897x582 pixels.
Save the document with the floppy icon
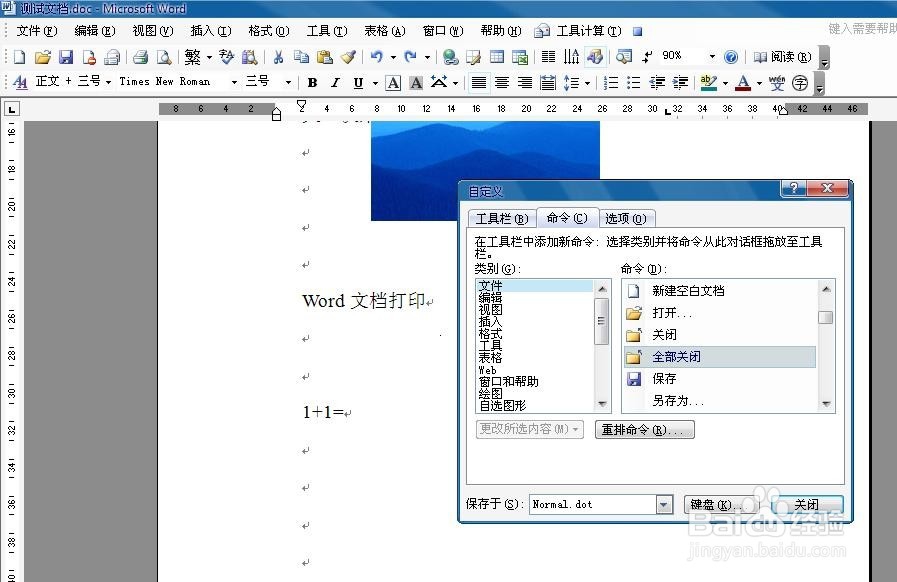click(66, 57)
